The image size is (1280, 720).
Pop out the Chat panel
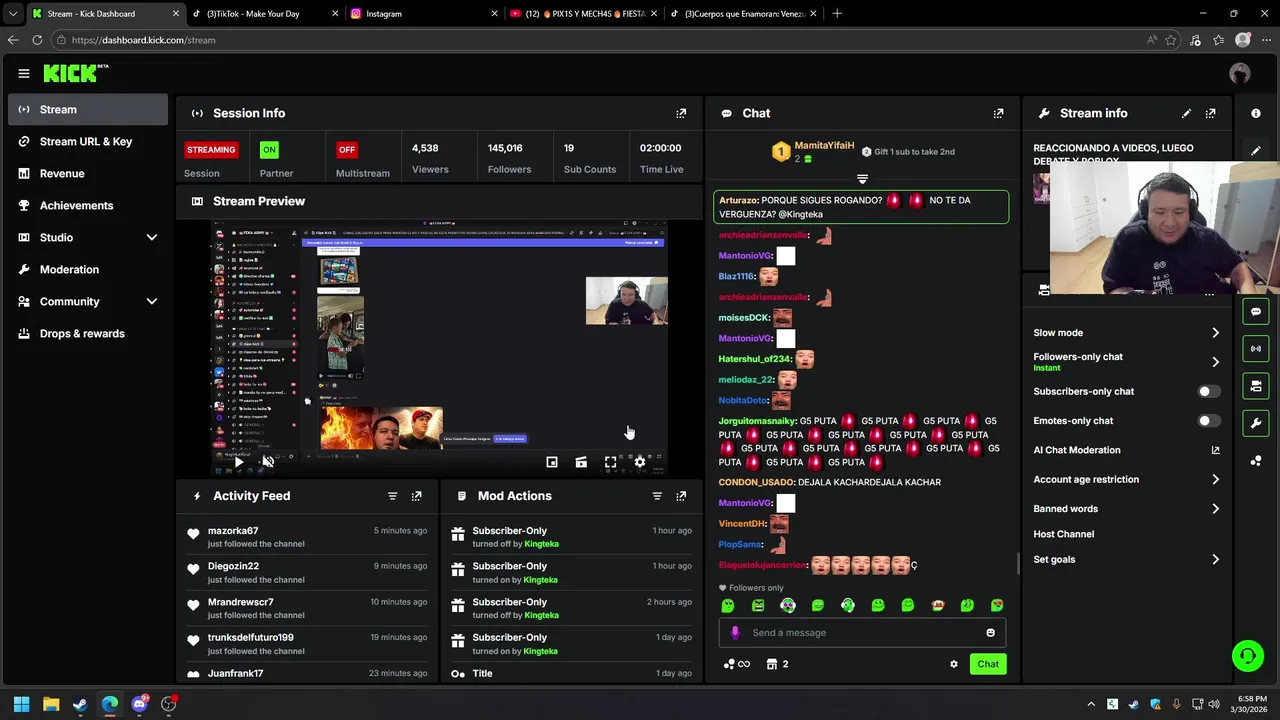[998, 113]
